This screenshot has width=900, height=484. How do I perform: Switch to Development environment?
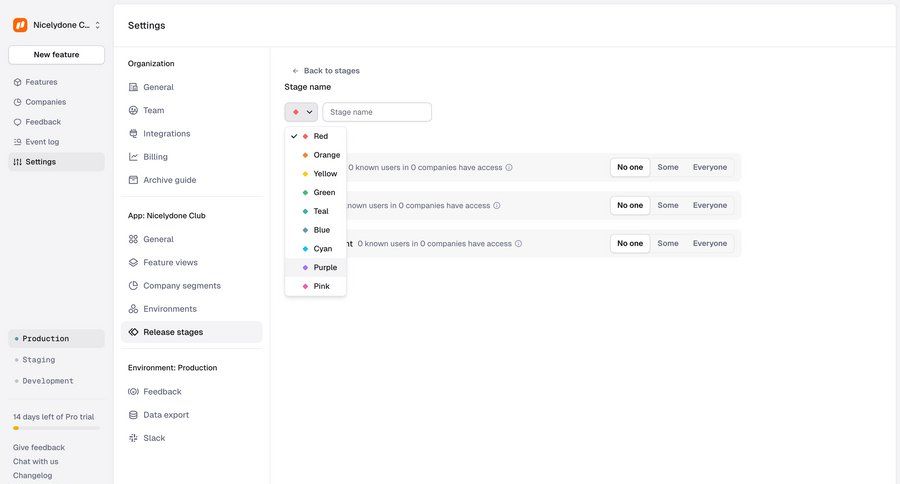[x=56, y=381]
